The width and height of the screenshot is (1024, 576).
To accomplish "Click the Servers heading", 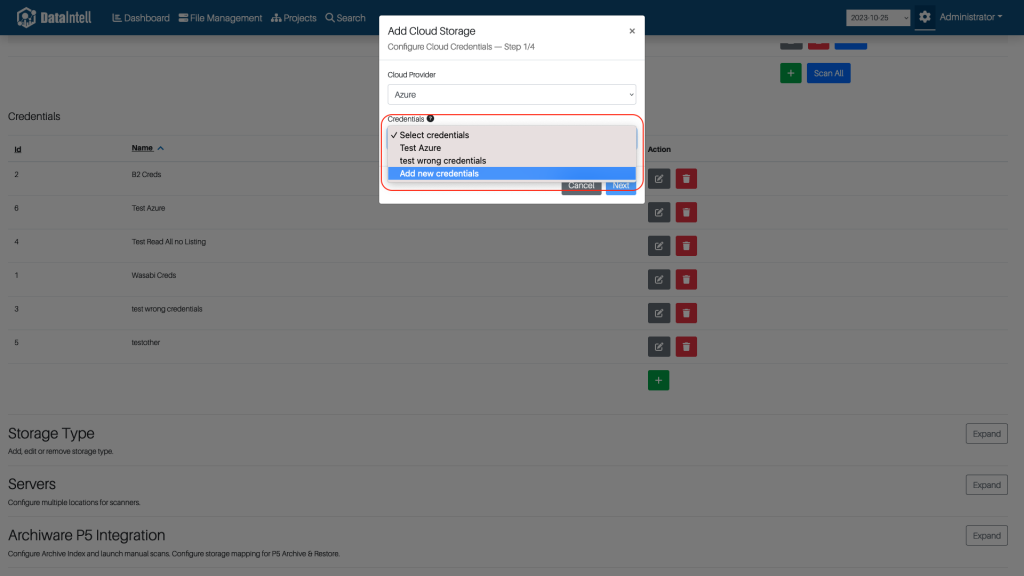I will 31,485.
